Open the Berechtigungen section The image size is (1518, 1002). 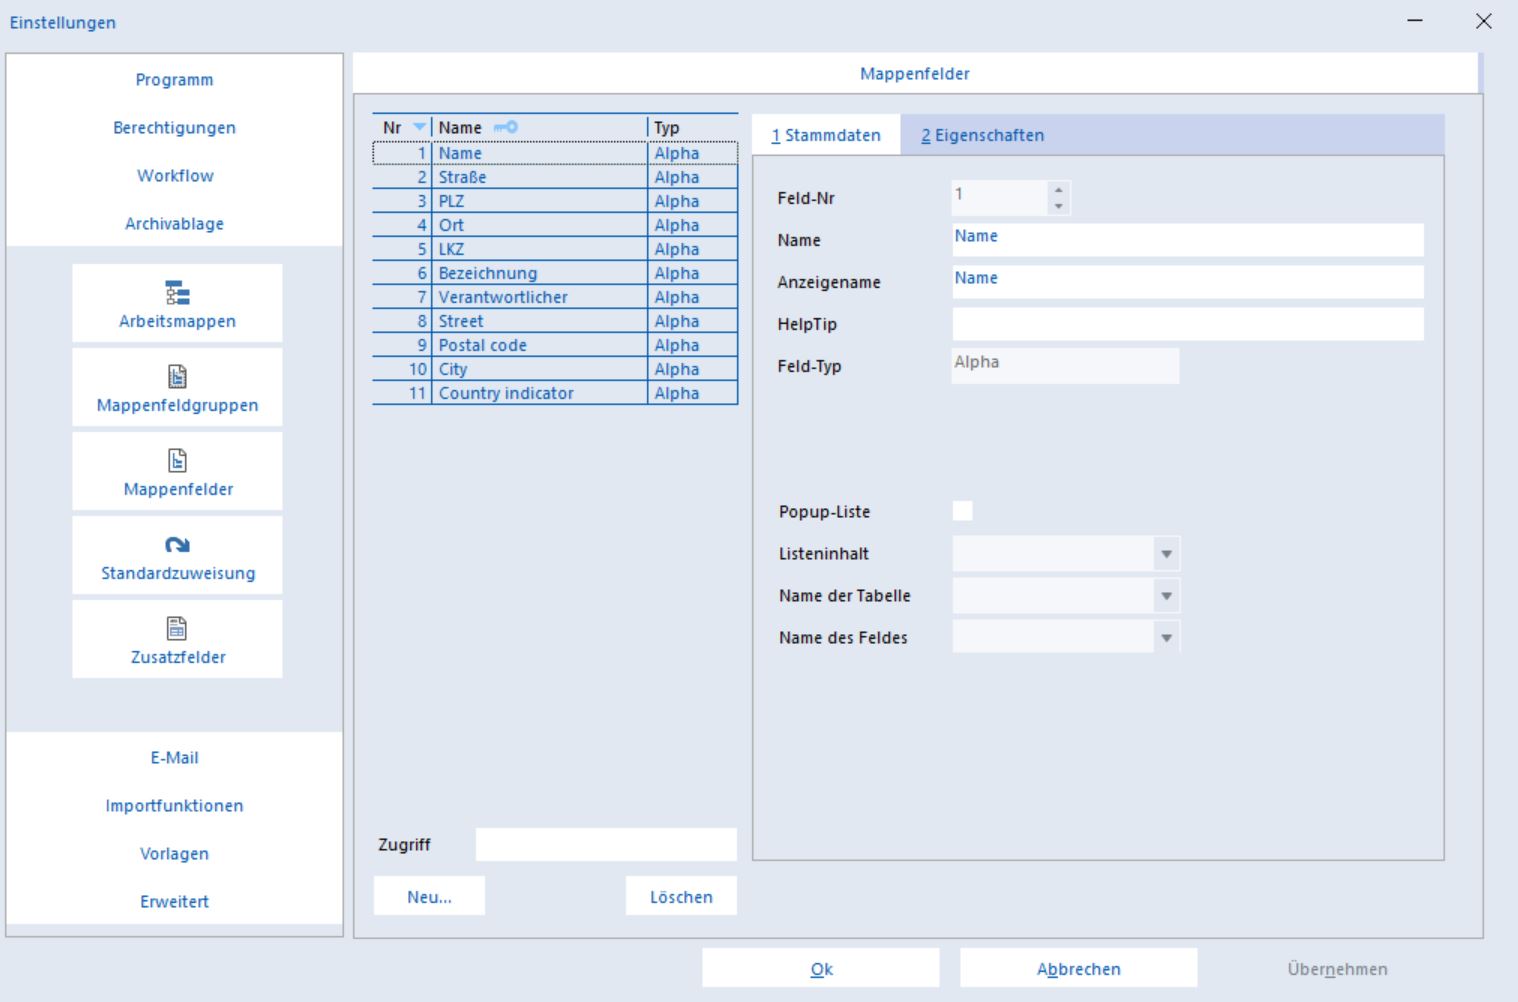[x=174, y=128]
